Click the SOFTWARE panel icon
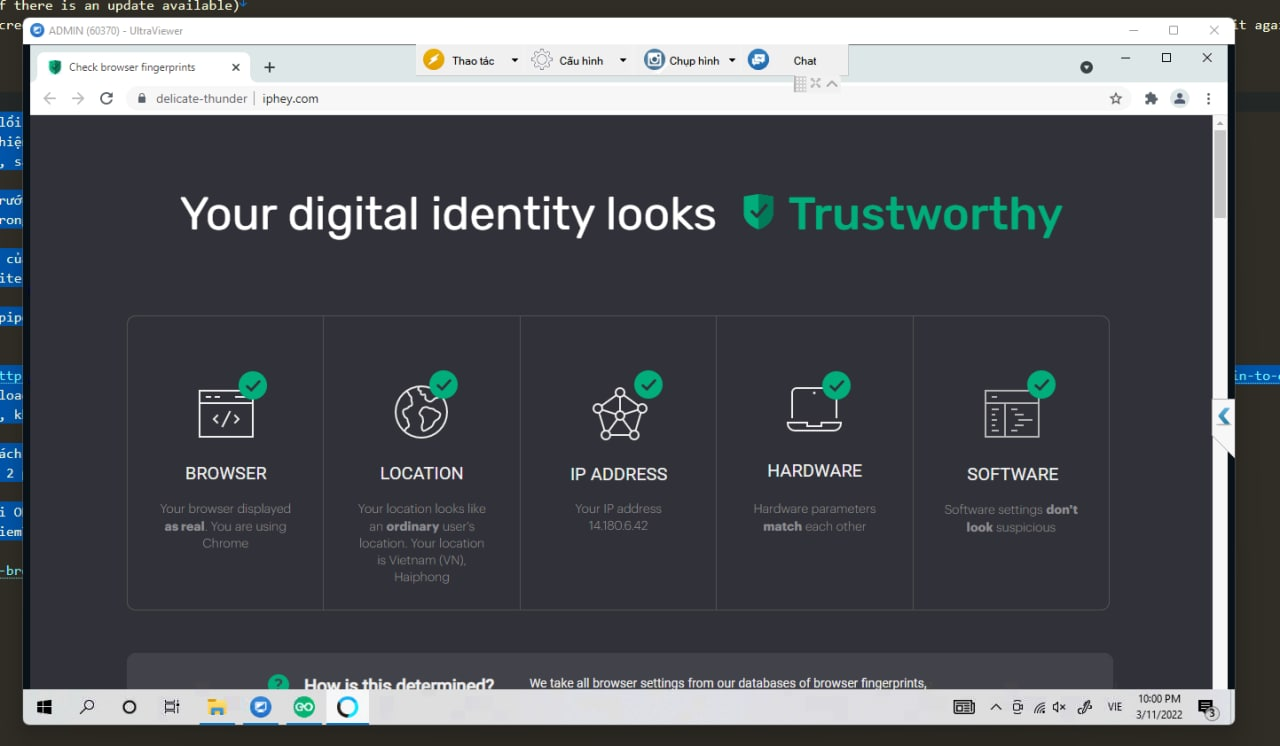Screen dimensions: 1280x746 coord(1012,413)
